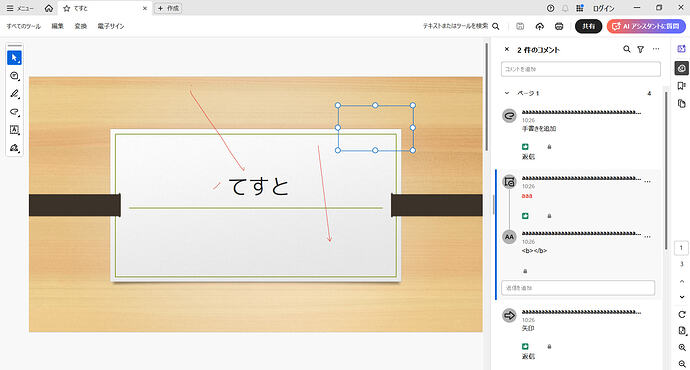The height and width of the screenshot is (370, 690).
Task: Upload to cloud with the cloud icon
Action: pyautogui.click(x=540, y=26)
